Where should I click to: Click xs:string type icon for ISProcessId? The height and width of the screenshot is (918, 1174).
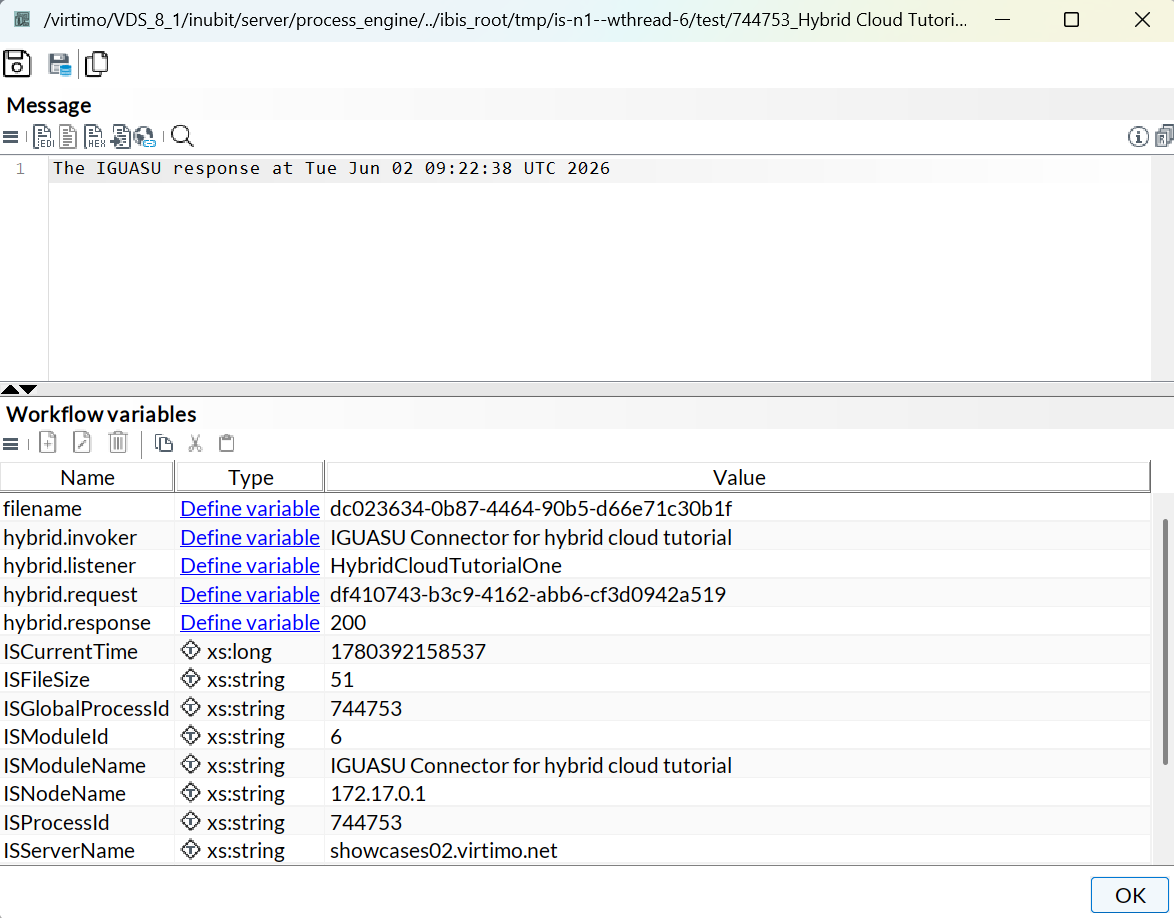click(191, 821)
